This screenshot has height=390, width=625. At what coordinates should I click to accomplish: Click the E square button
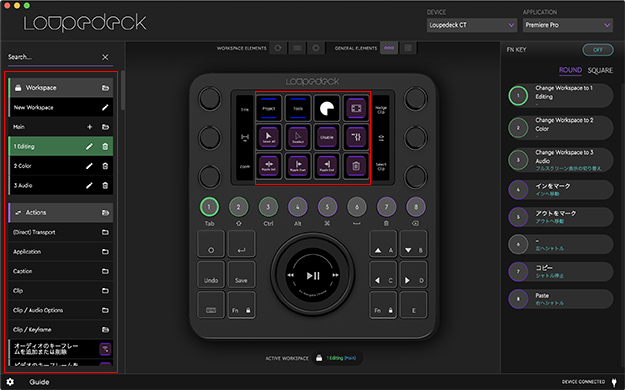pos(413,304)
